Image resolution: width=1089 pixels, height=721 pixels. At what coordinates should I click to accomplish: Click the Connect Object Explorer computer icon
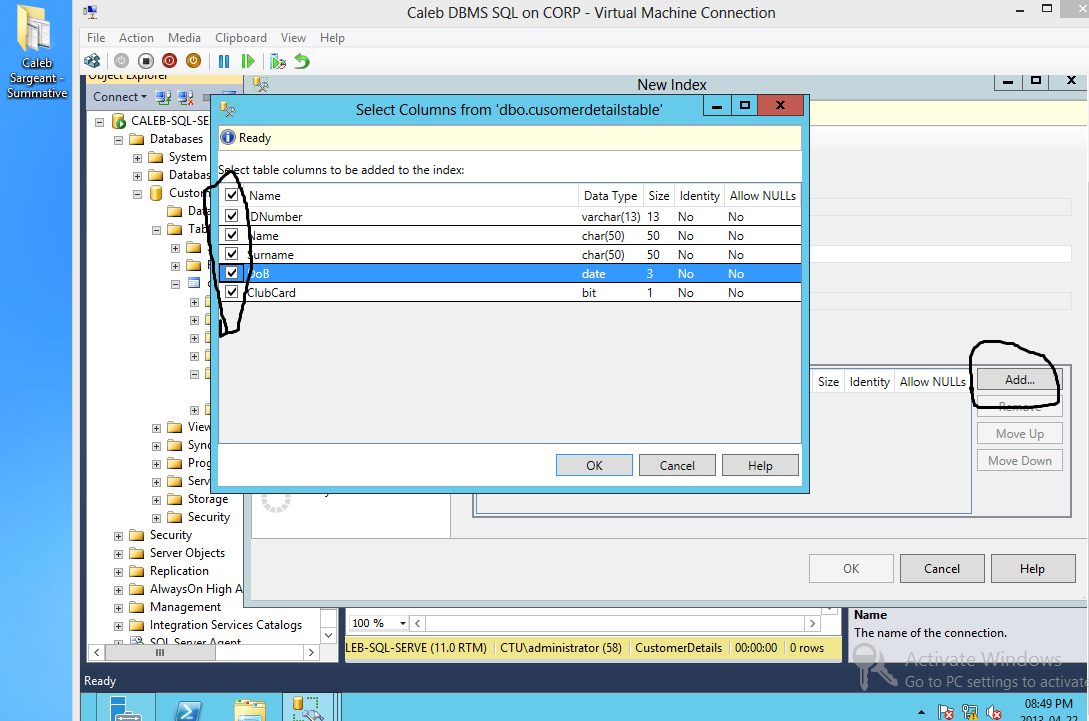click(x=163, y=97)
